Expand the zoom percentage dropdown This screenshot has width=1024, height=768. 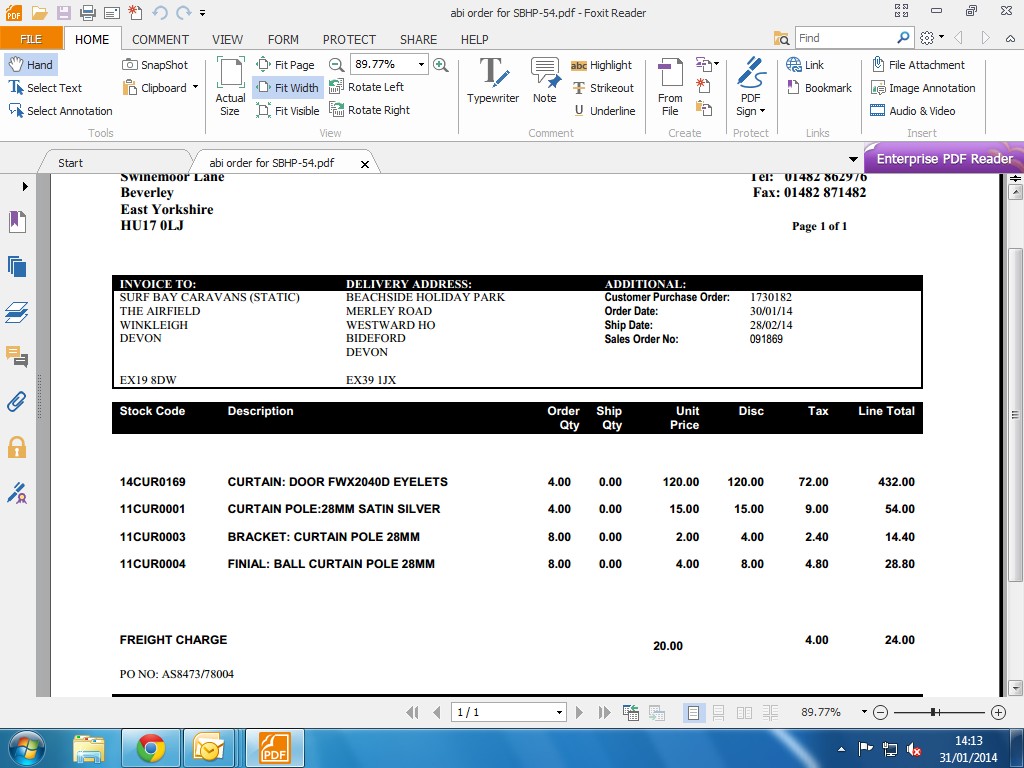click(x=421, y=64)
